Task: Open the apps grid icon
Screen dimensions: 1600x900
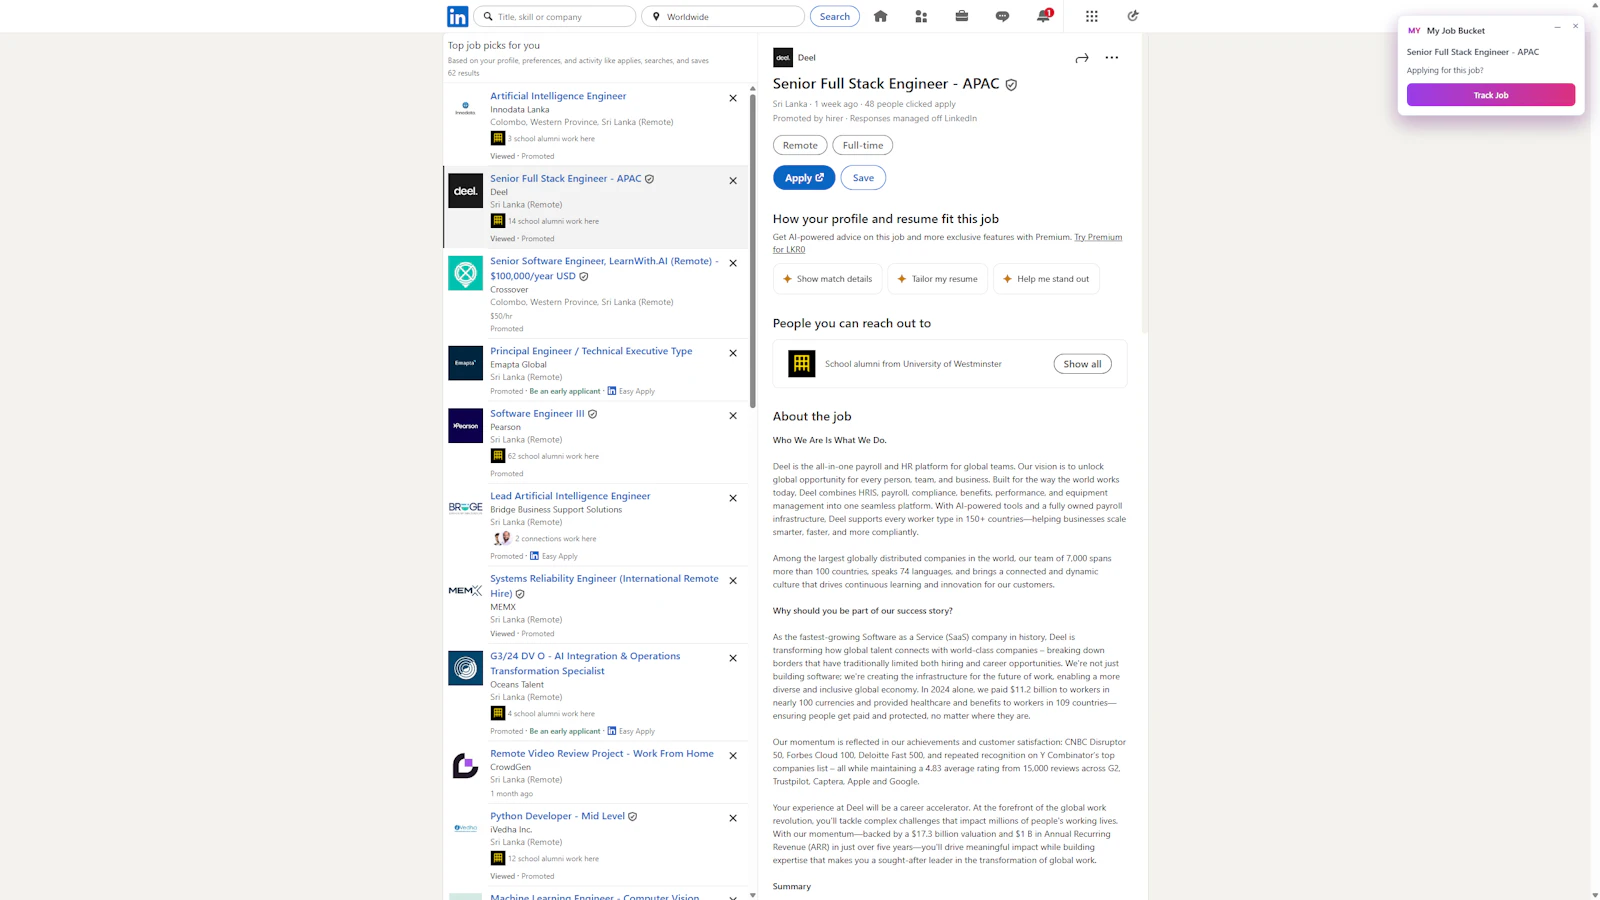Action: click(x=1091, y=16)
